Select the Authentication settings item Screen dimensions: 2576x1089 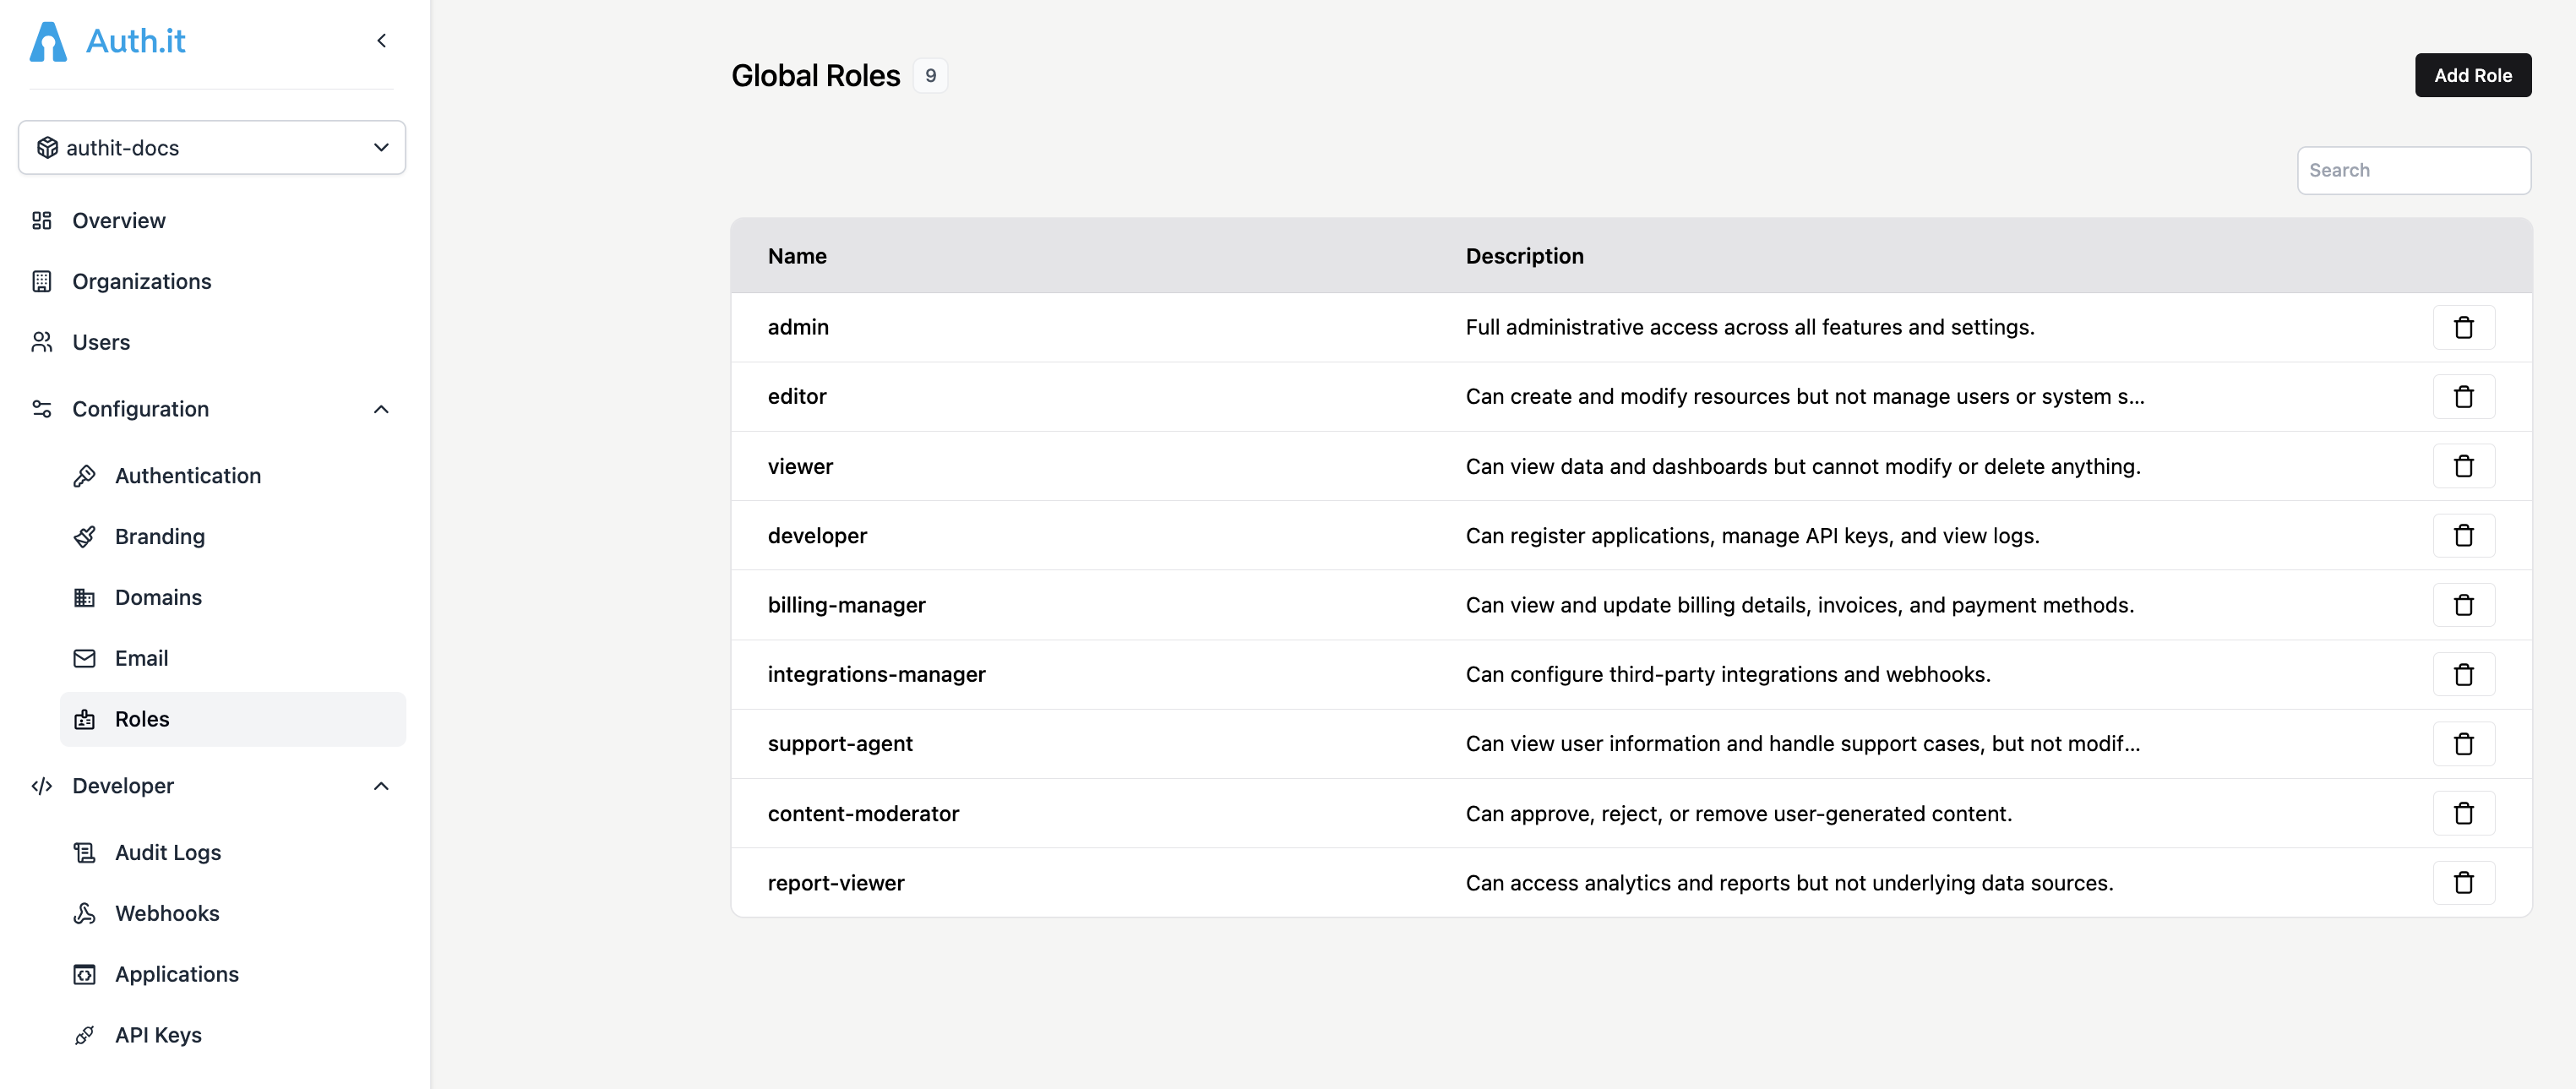pos(187,476)
